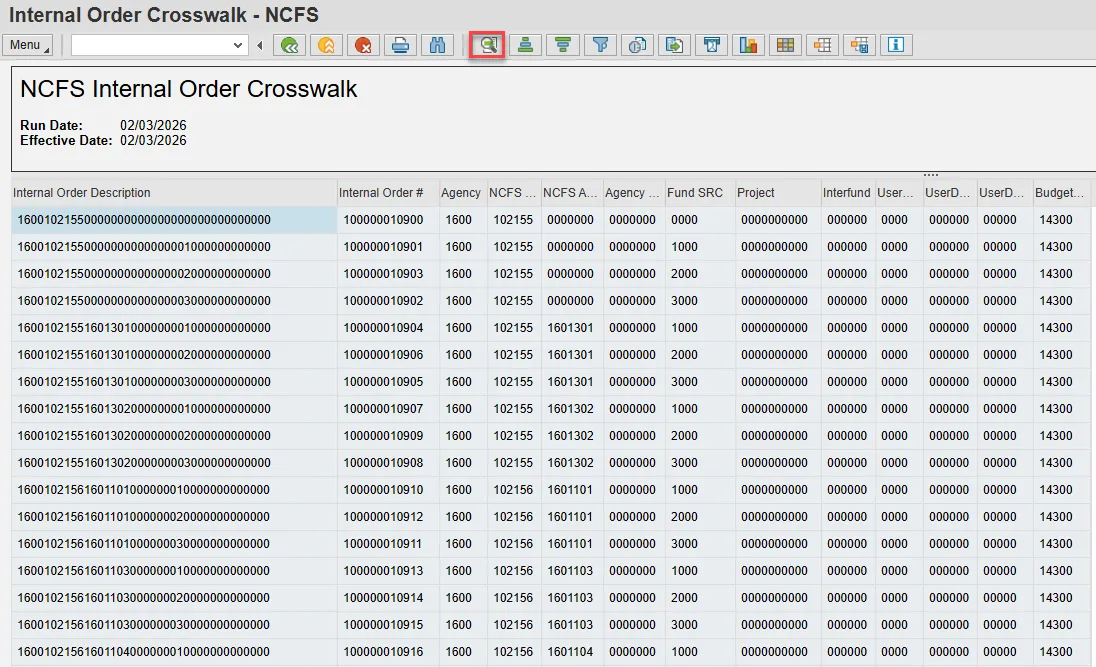Screen dimensions: 1096x667
Task: Open the Menu dropdown button
Action: point(29,45)
